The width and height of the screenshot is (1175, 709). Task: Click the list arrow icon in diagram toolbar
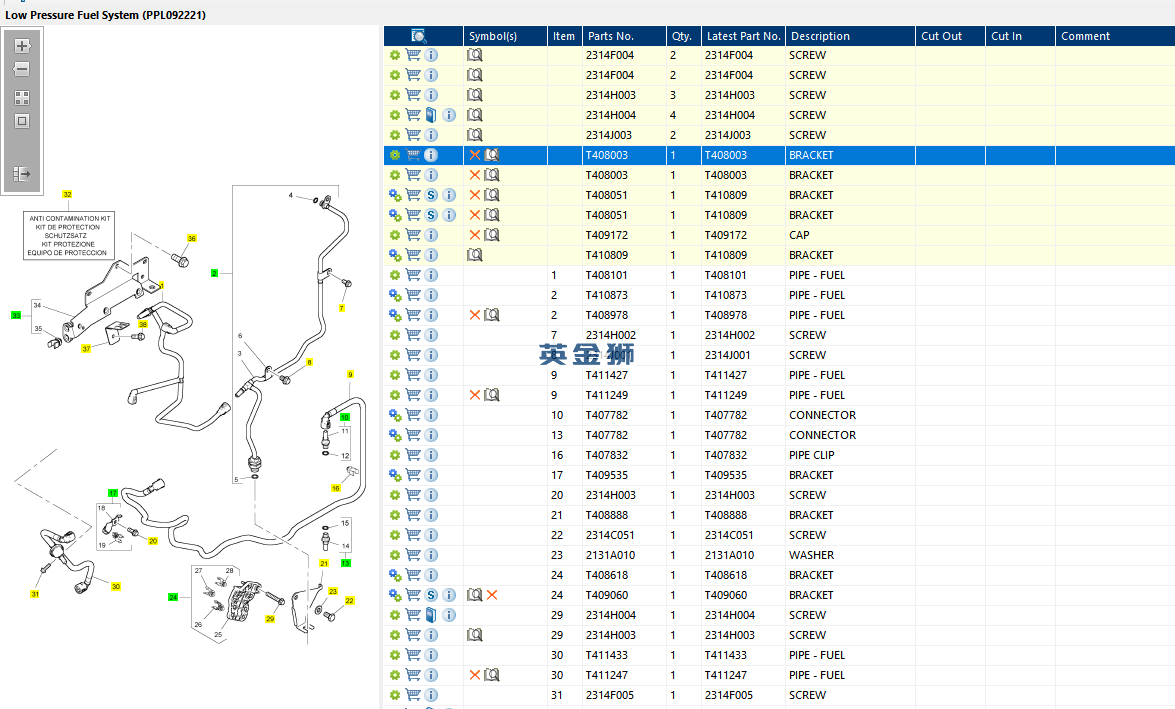click(x=22, y=174)
